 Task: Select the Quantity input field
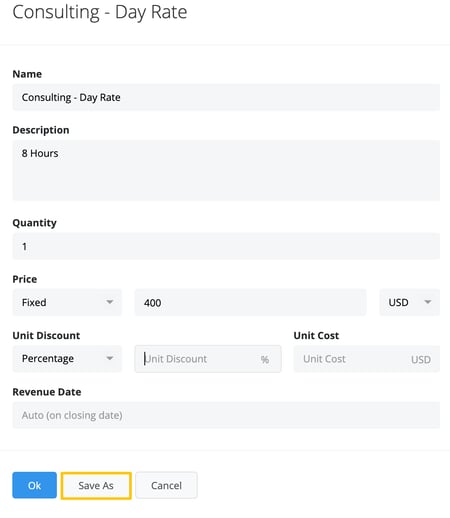click(226, 246)
